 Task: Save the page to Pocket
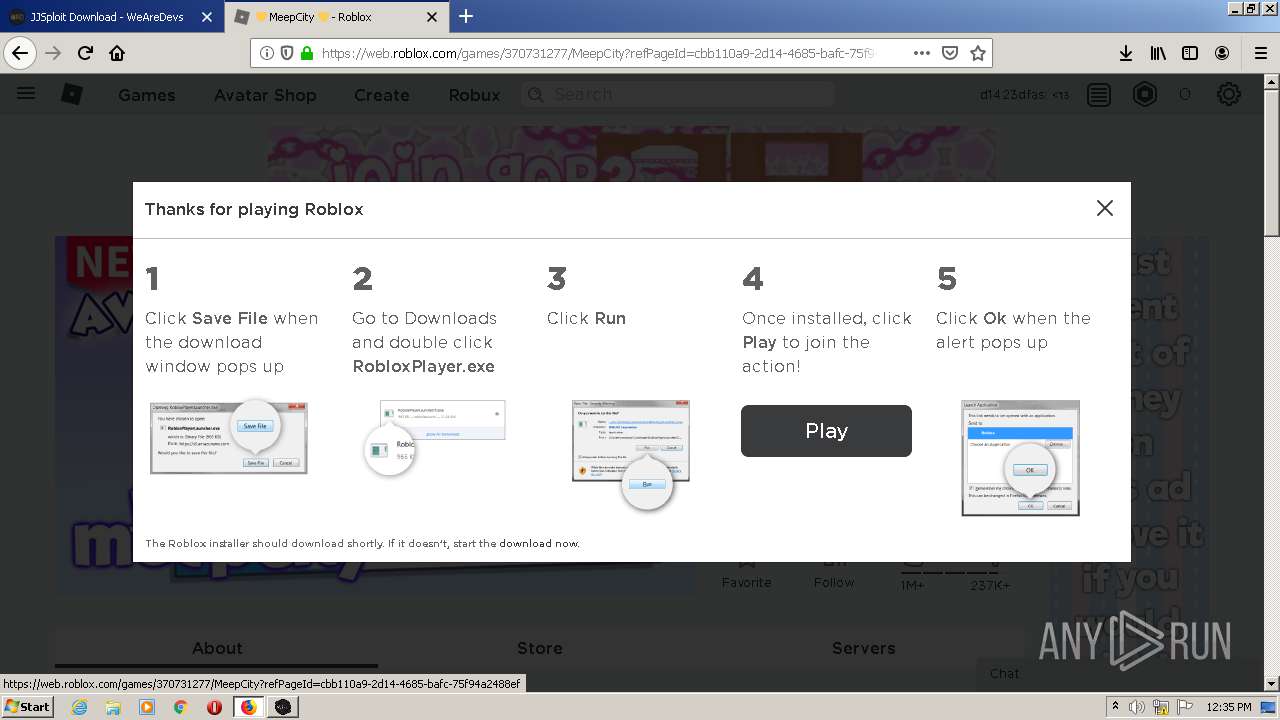point(950,53)
